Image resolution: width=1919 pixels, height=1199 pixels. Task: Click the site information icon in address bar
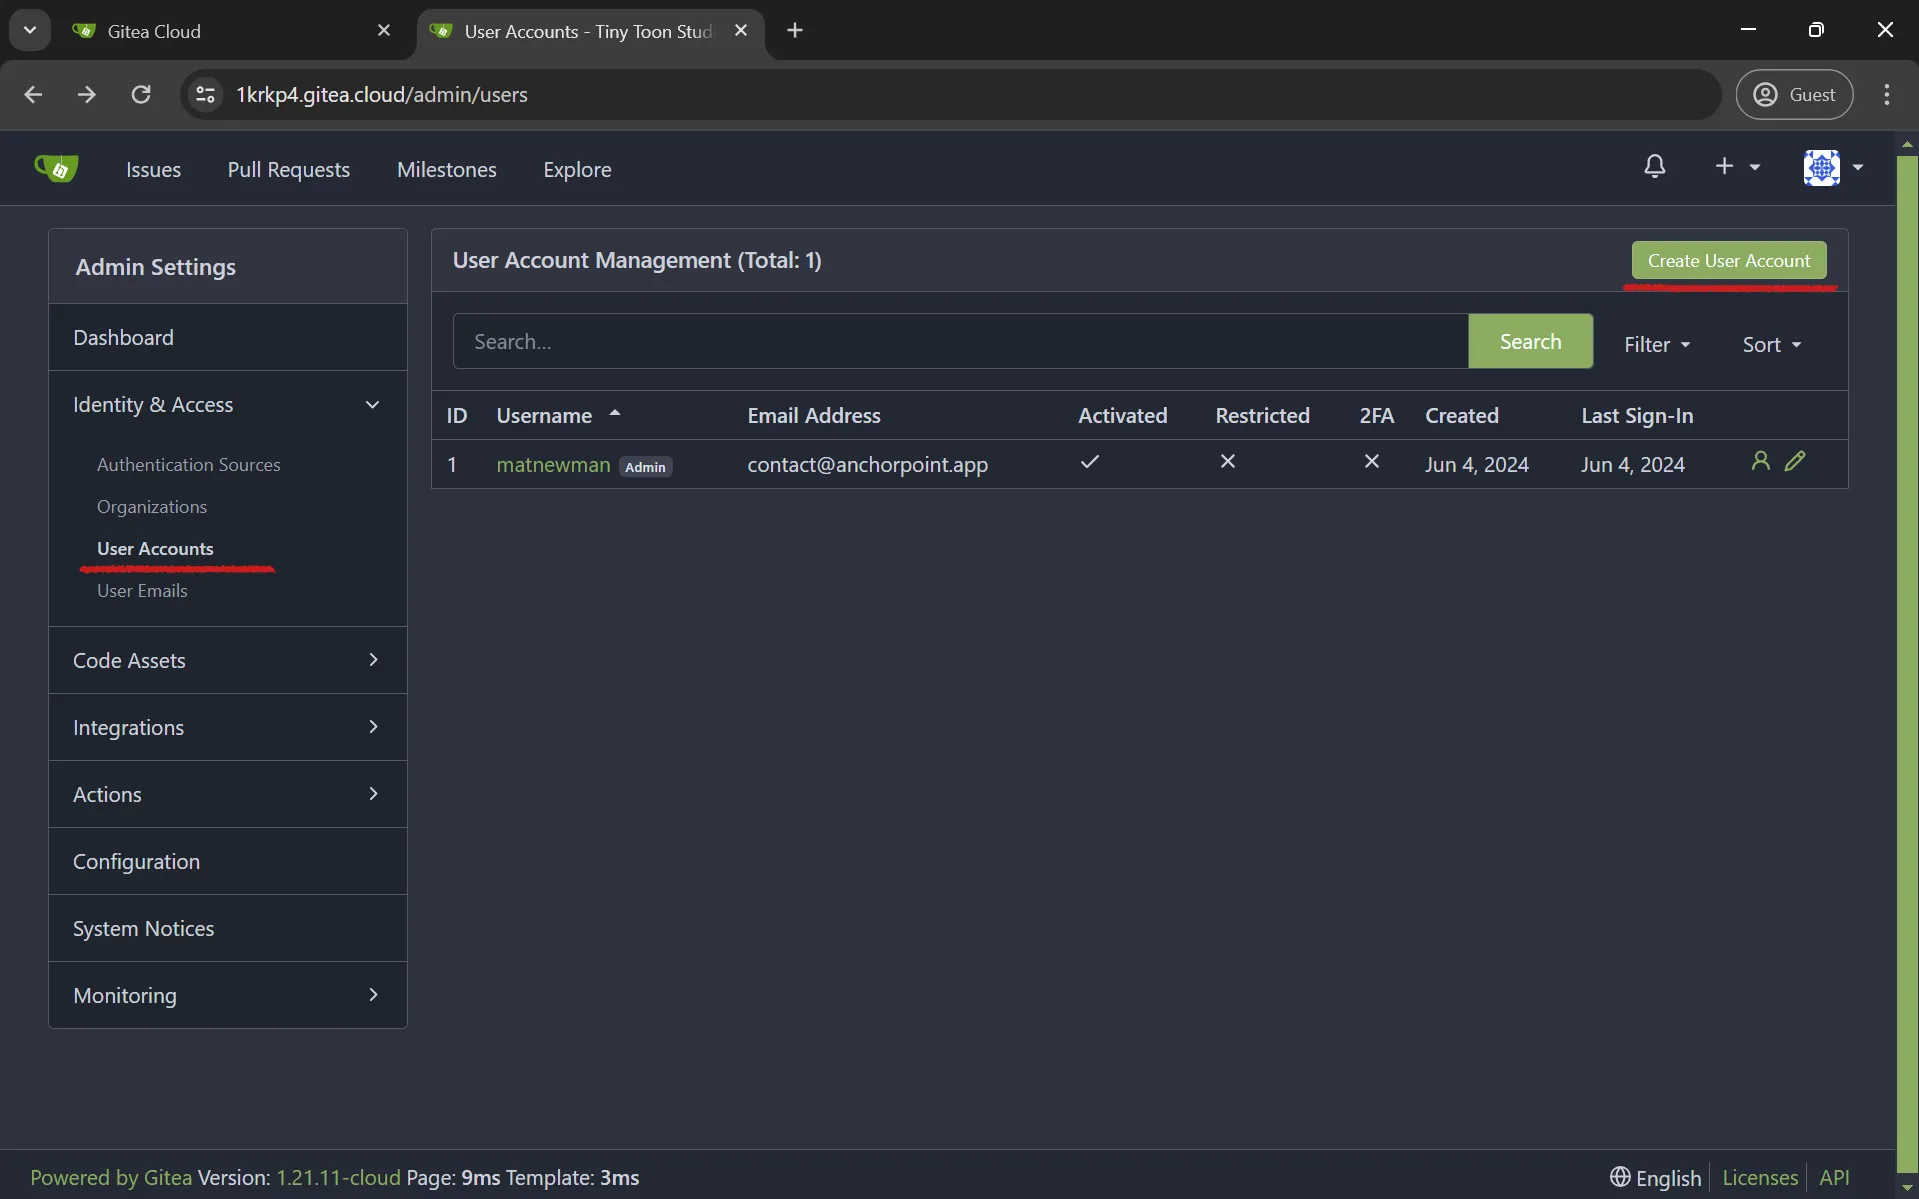pos(205,94)
